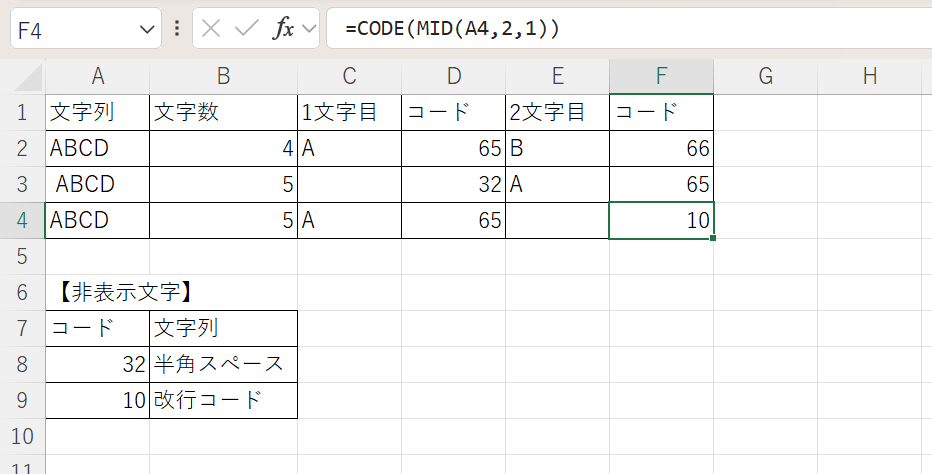Screen dimensions: 932x474
Task: Select column G header
Action: [x=766, y=76]
